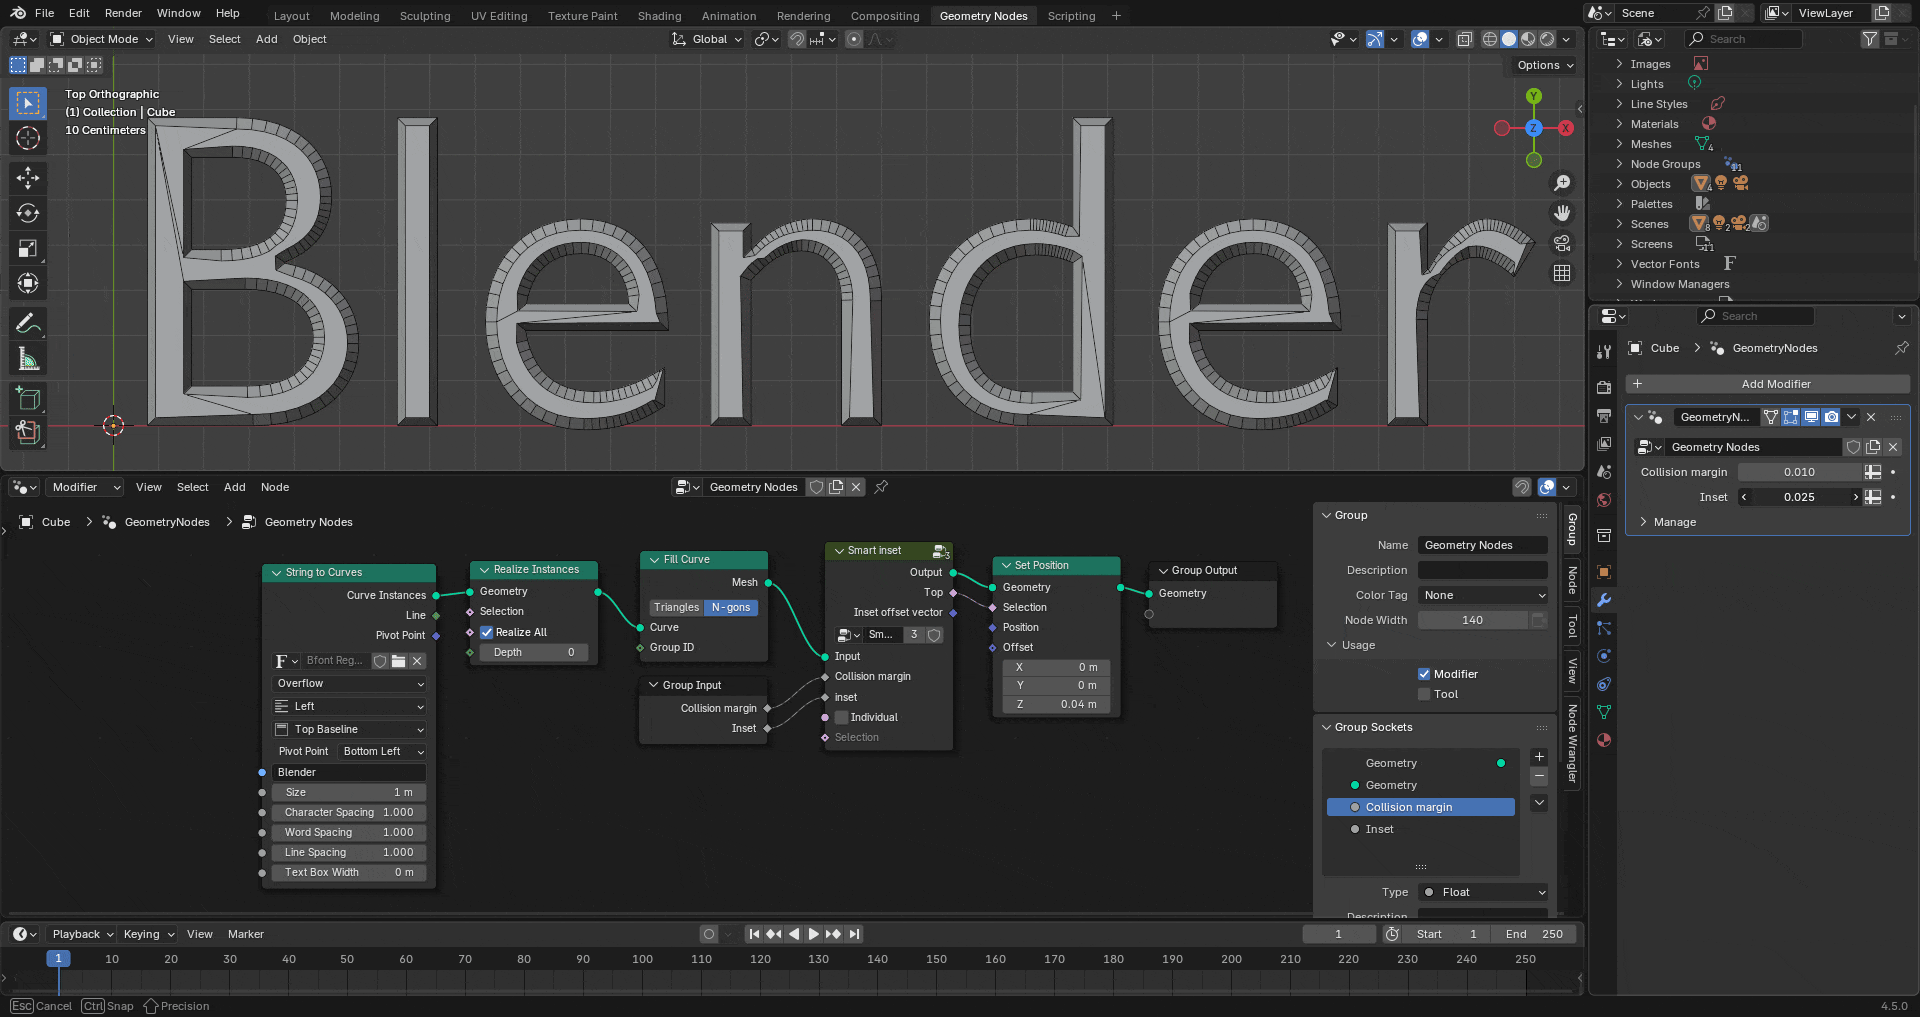Toggle modifier render visibility camera icon
The height and width of the screenshot is (1017, 1920).
1831,417
